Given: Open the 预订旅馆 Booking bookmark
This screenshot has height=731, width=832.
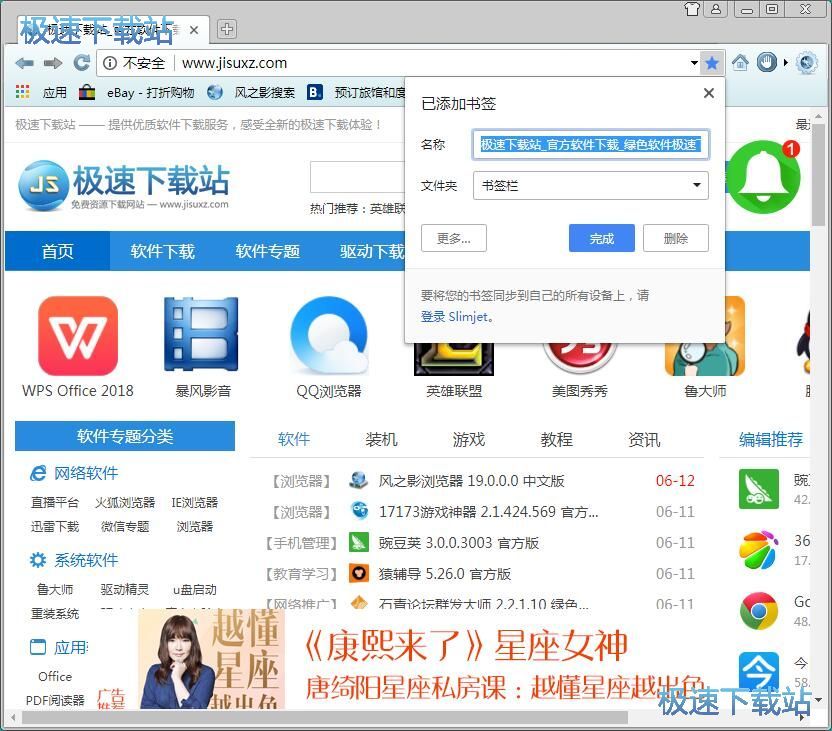Looking at the screenshot, I should (357, 93).
